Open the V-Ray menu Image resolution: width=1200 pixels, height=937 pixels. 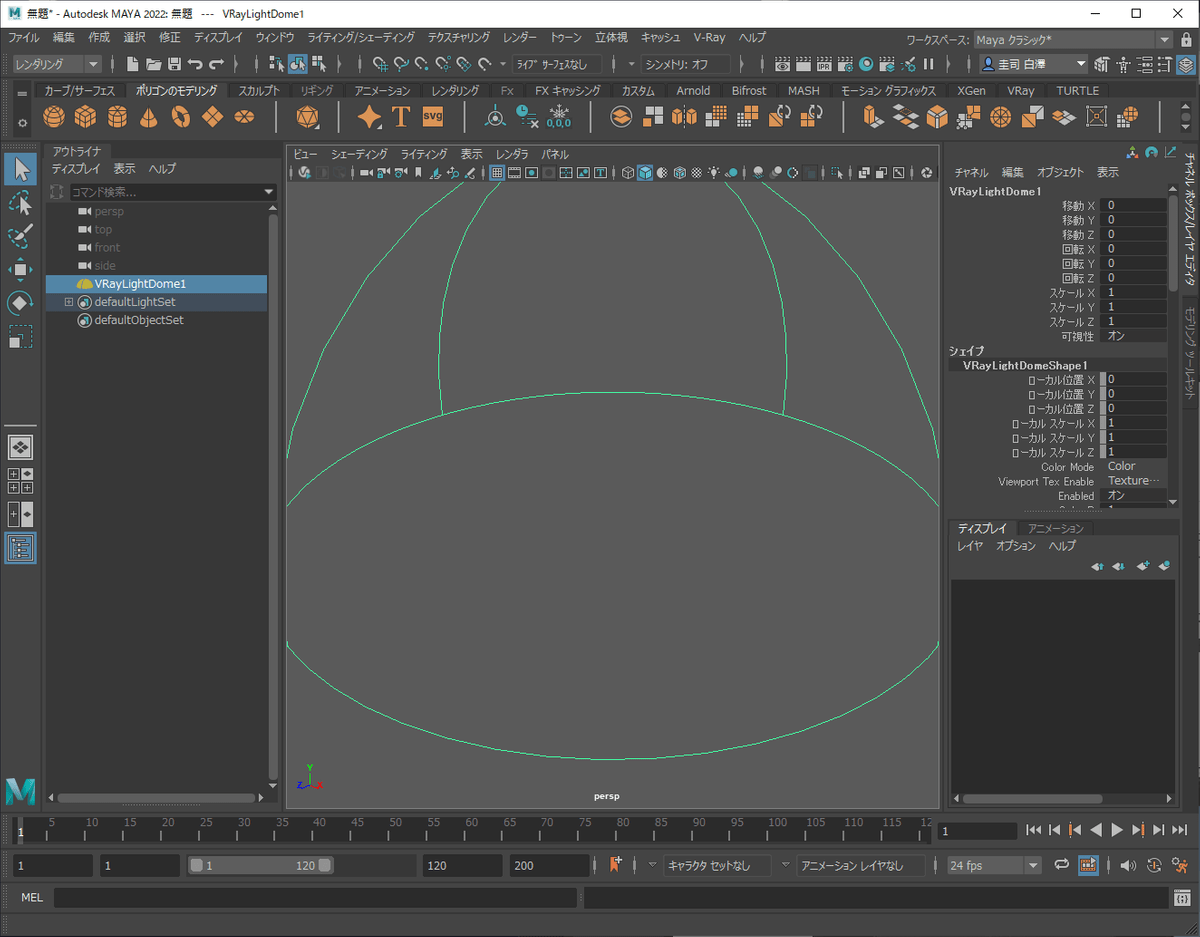click(x=709, y=37)
